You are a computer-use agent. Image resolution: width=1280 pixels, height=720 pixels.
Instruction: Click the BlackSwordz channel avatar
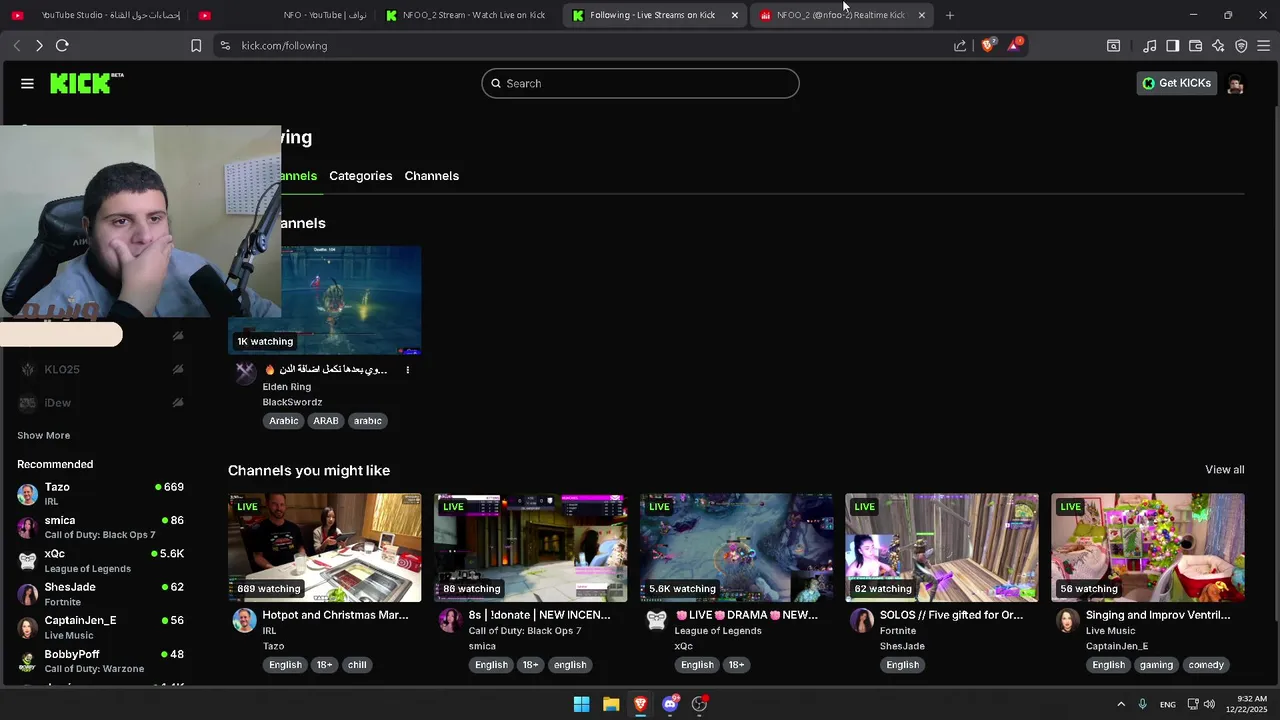coord(245,373)
